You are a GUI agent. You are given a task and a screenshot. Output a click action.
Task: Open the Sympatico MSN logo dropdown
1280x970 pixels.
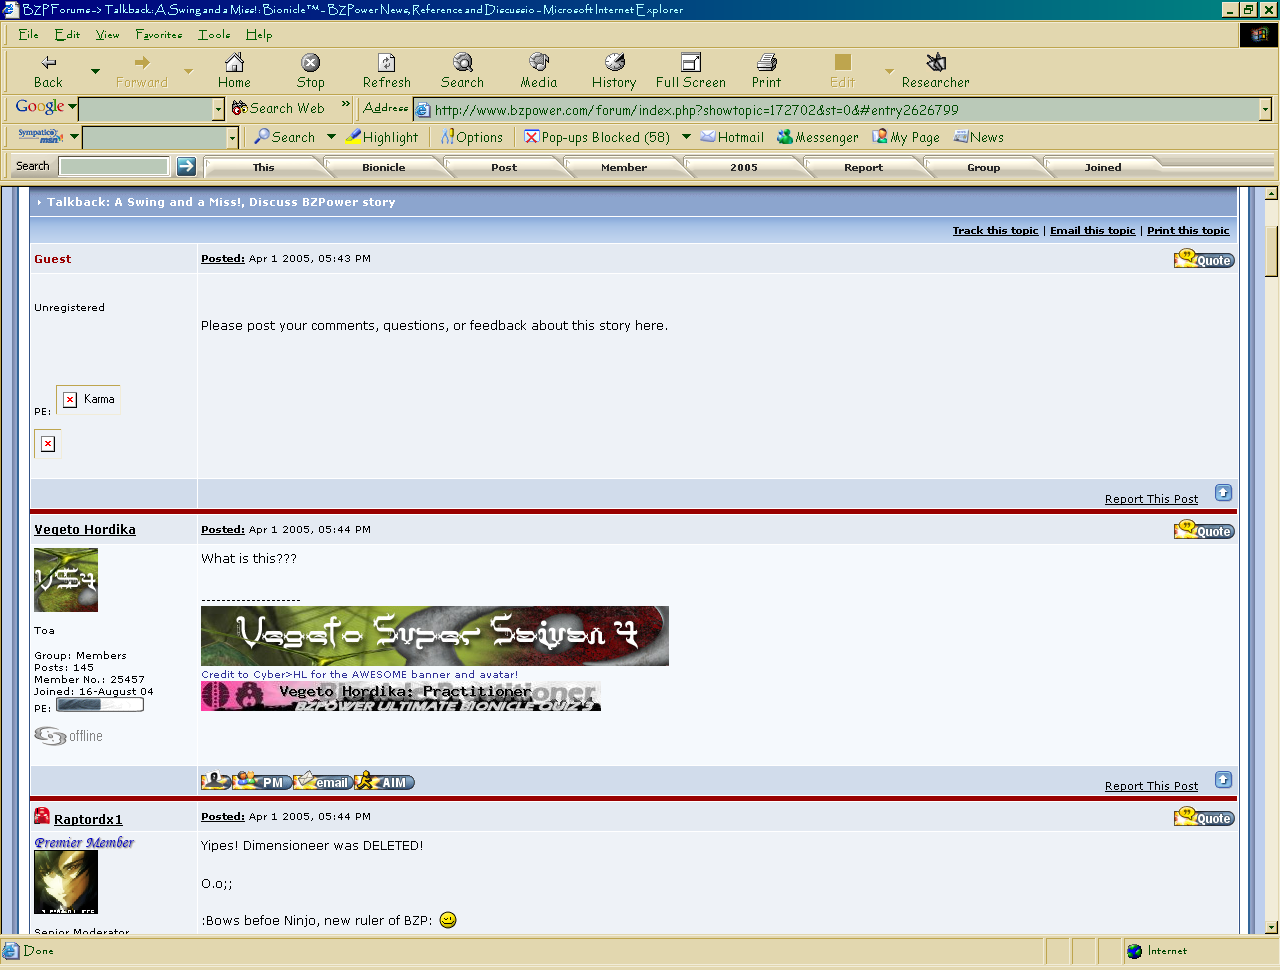[x=47, y=136]
